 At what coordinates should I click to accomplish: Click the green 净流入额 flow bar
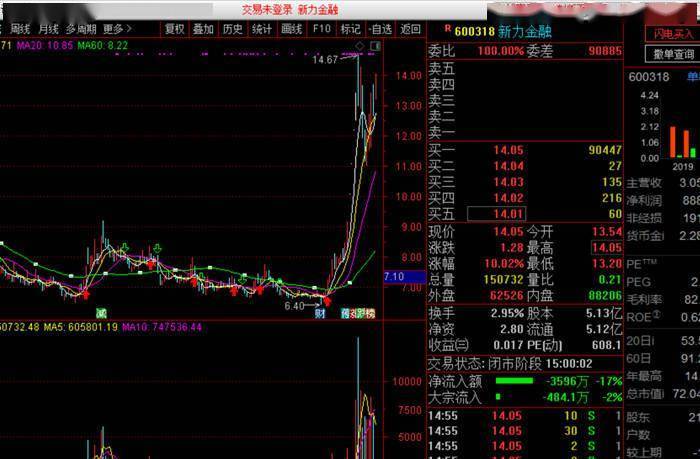pos(514,381)
